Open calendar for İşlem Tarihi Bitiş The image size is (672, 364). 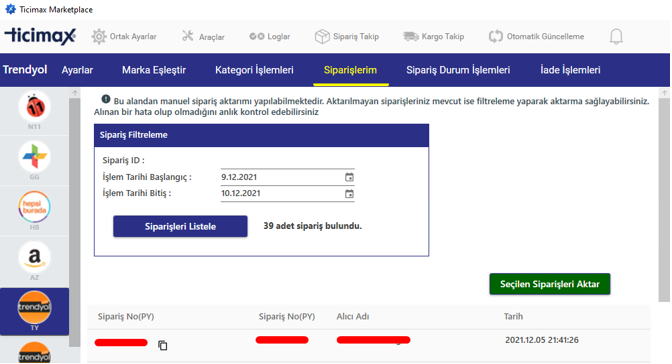pos(349,194)
